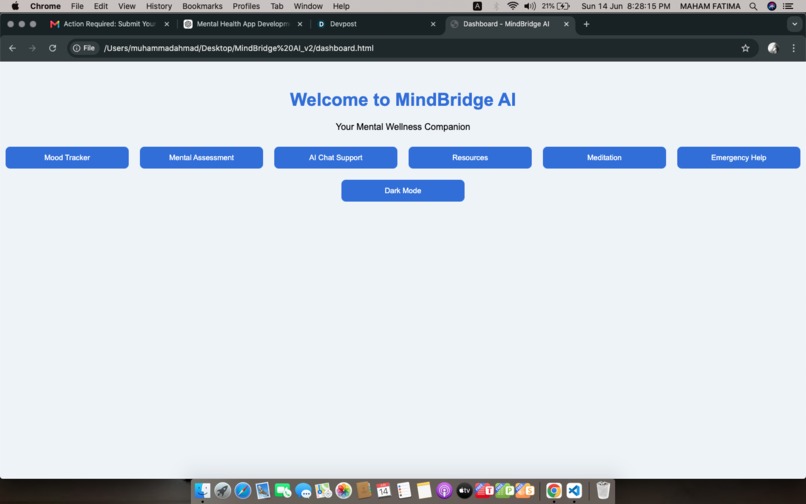Launch Safari from the Dock
This screenshot has height=504, width=806.
coord(243,490)
